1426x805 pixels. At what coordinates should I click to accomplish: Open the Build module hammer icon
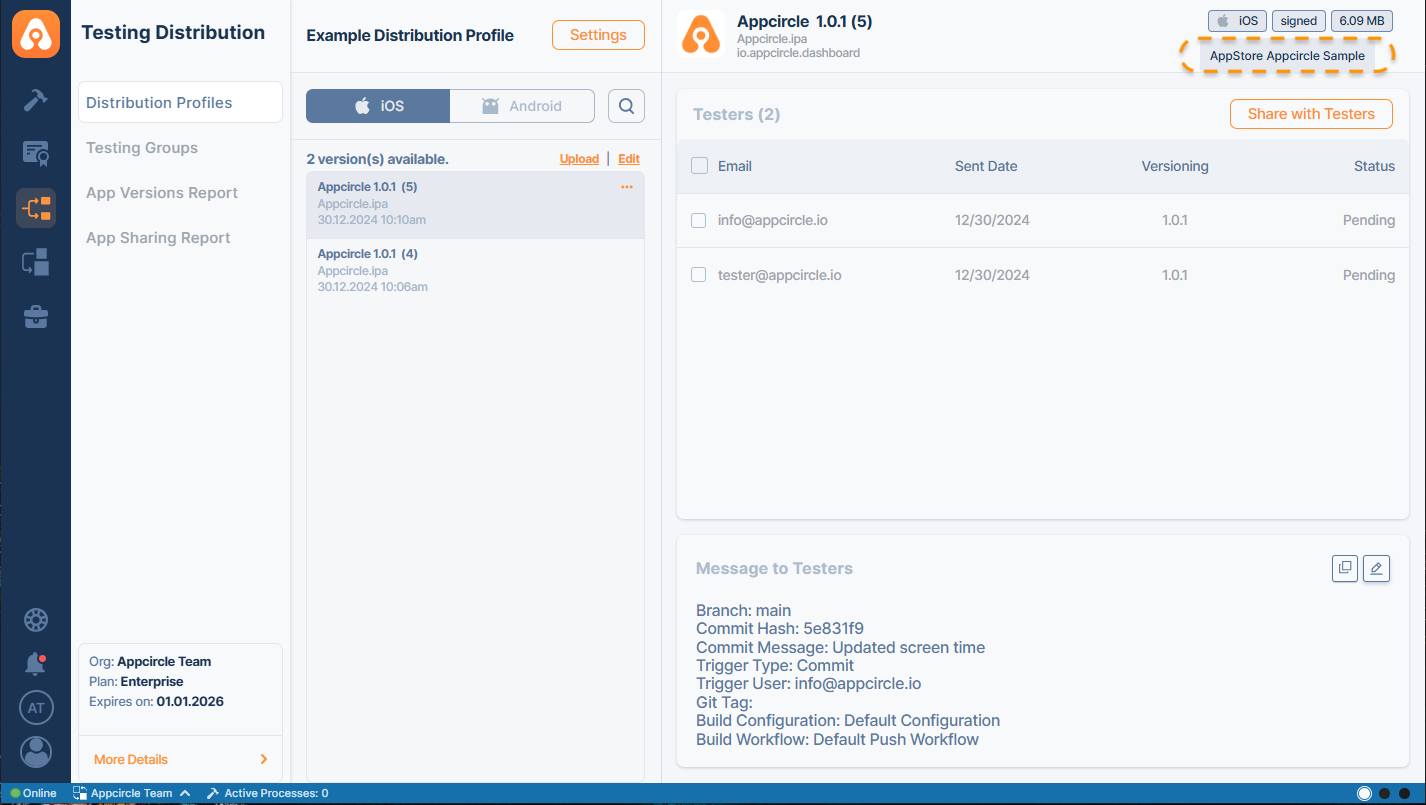[36, 100]
